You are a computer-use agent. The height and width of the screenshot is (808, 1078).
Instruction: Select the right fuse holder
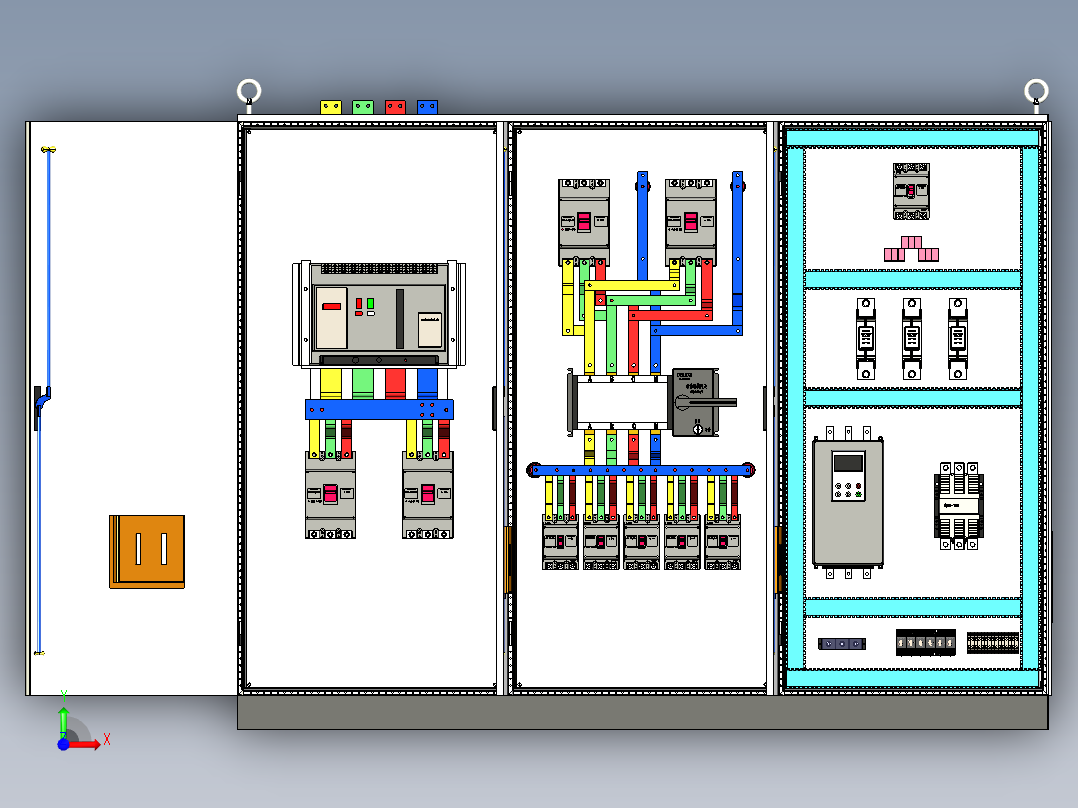pyautogui.click(x=957, y=338)
